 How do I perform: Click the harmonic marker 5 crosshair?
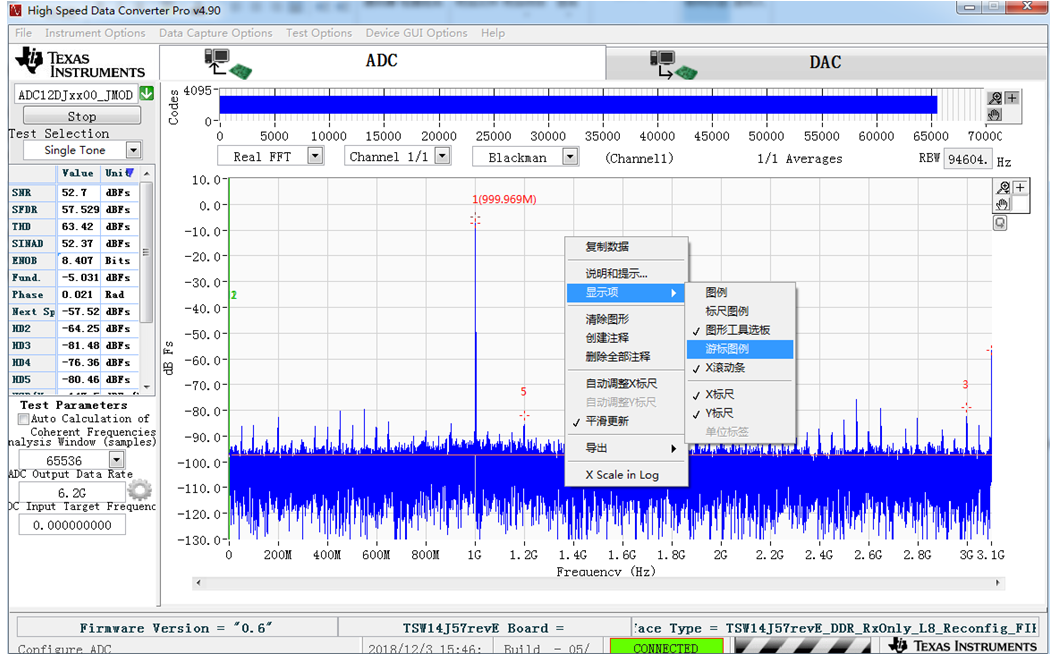(524, 416)
